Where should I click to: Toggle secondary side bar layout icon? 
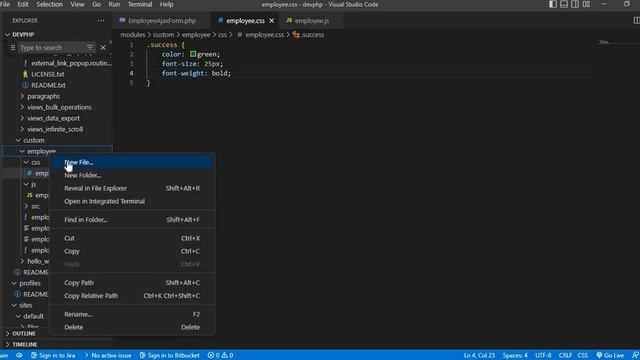click(575, 4)
